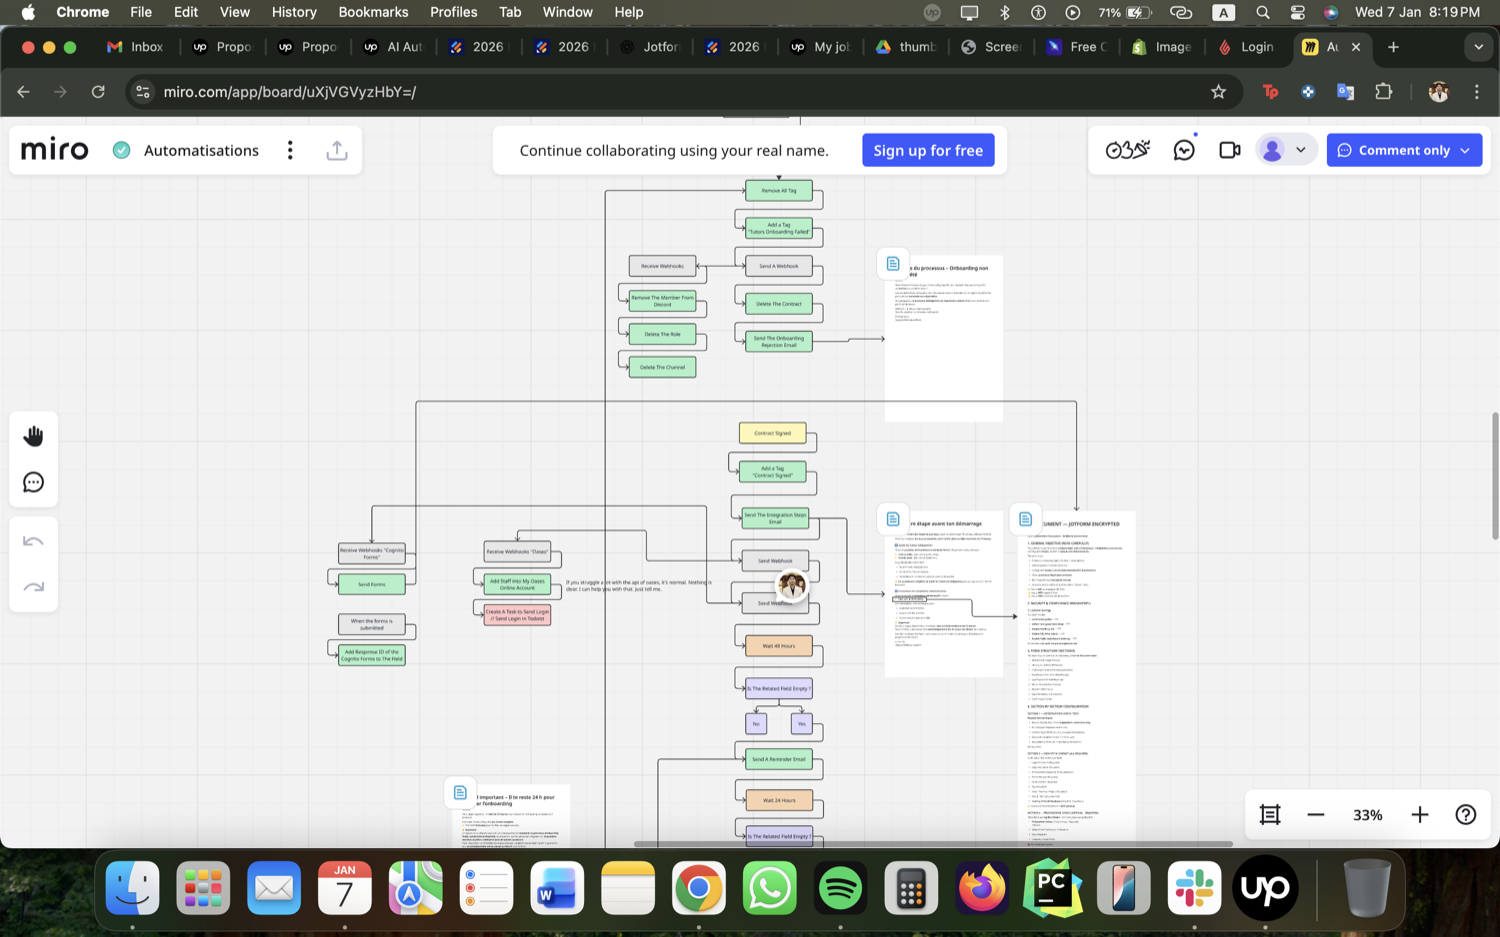Screen dimensions: 1500x937
Task: Select the Remove All Tag node
Action: [x=779, y=191]
